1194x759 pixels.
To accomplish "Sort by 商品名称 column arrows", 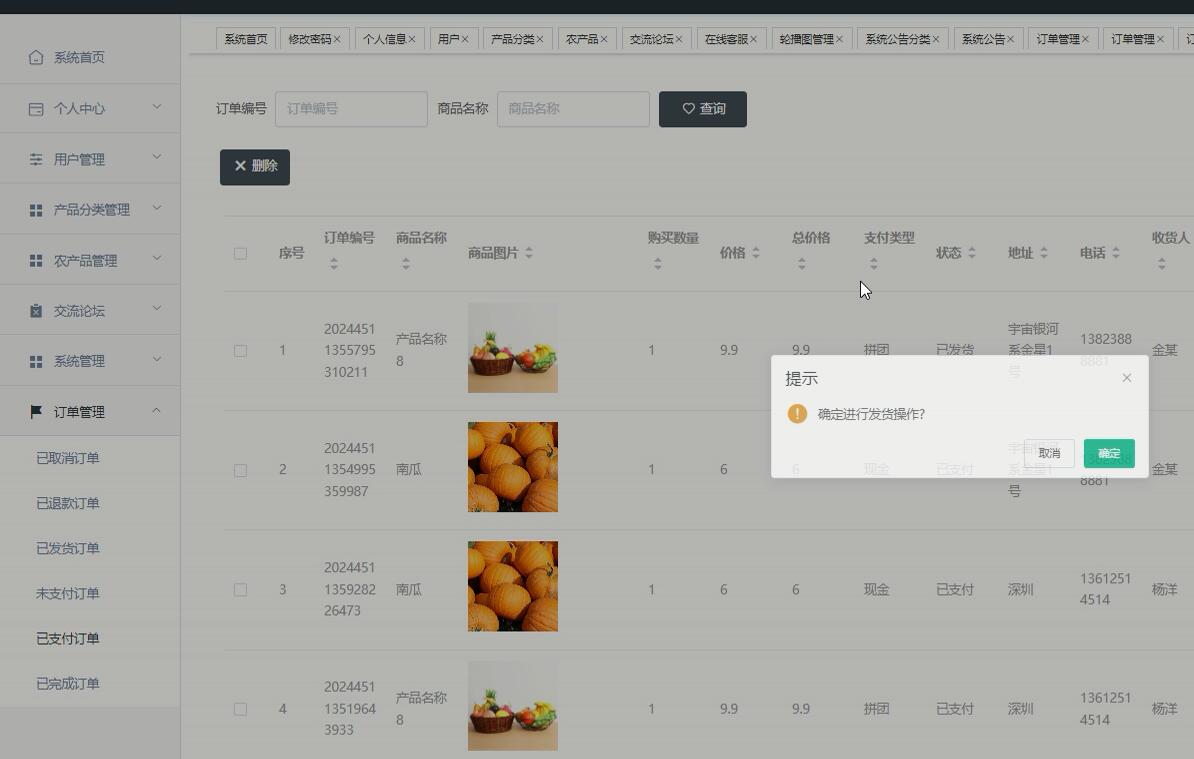I will (x=406, y=263).
